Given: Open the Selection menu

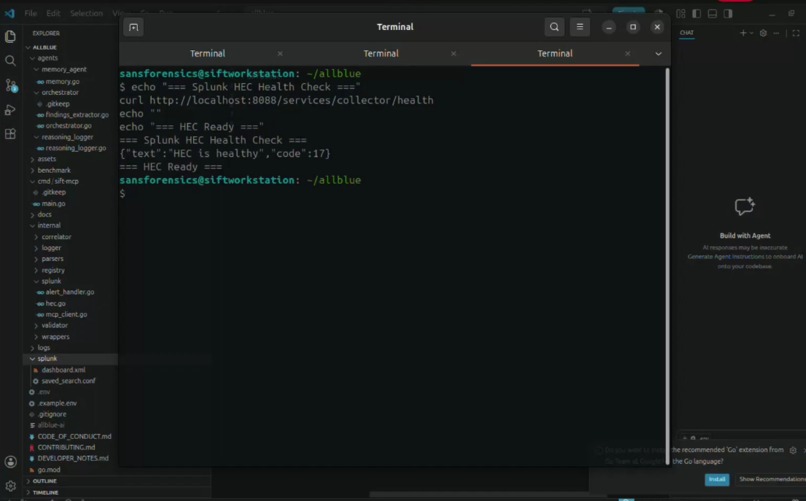Looking at the screenshot, I should pyautogui.click(x=86, y=13).
